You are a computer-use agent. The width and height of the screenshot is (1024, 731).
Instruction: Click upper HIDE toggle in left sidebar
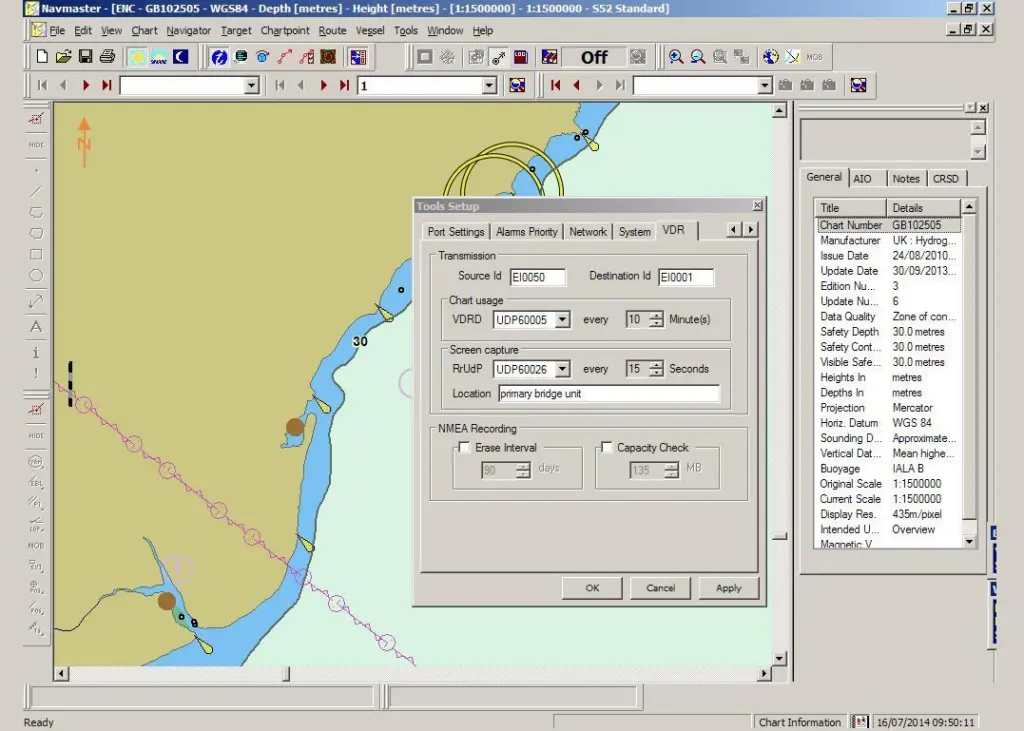tap(36, 145)
